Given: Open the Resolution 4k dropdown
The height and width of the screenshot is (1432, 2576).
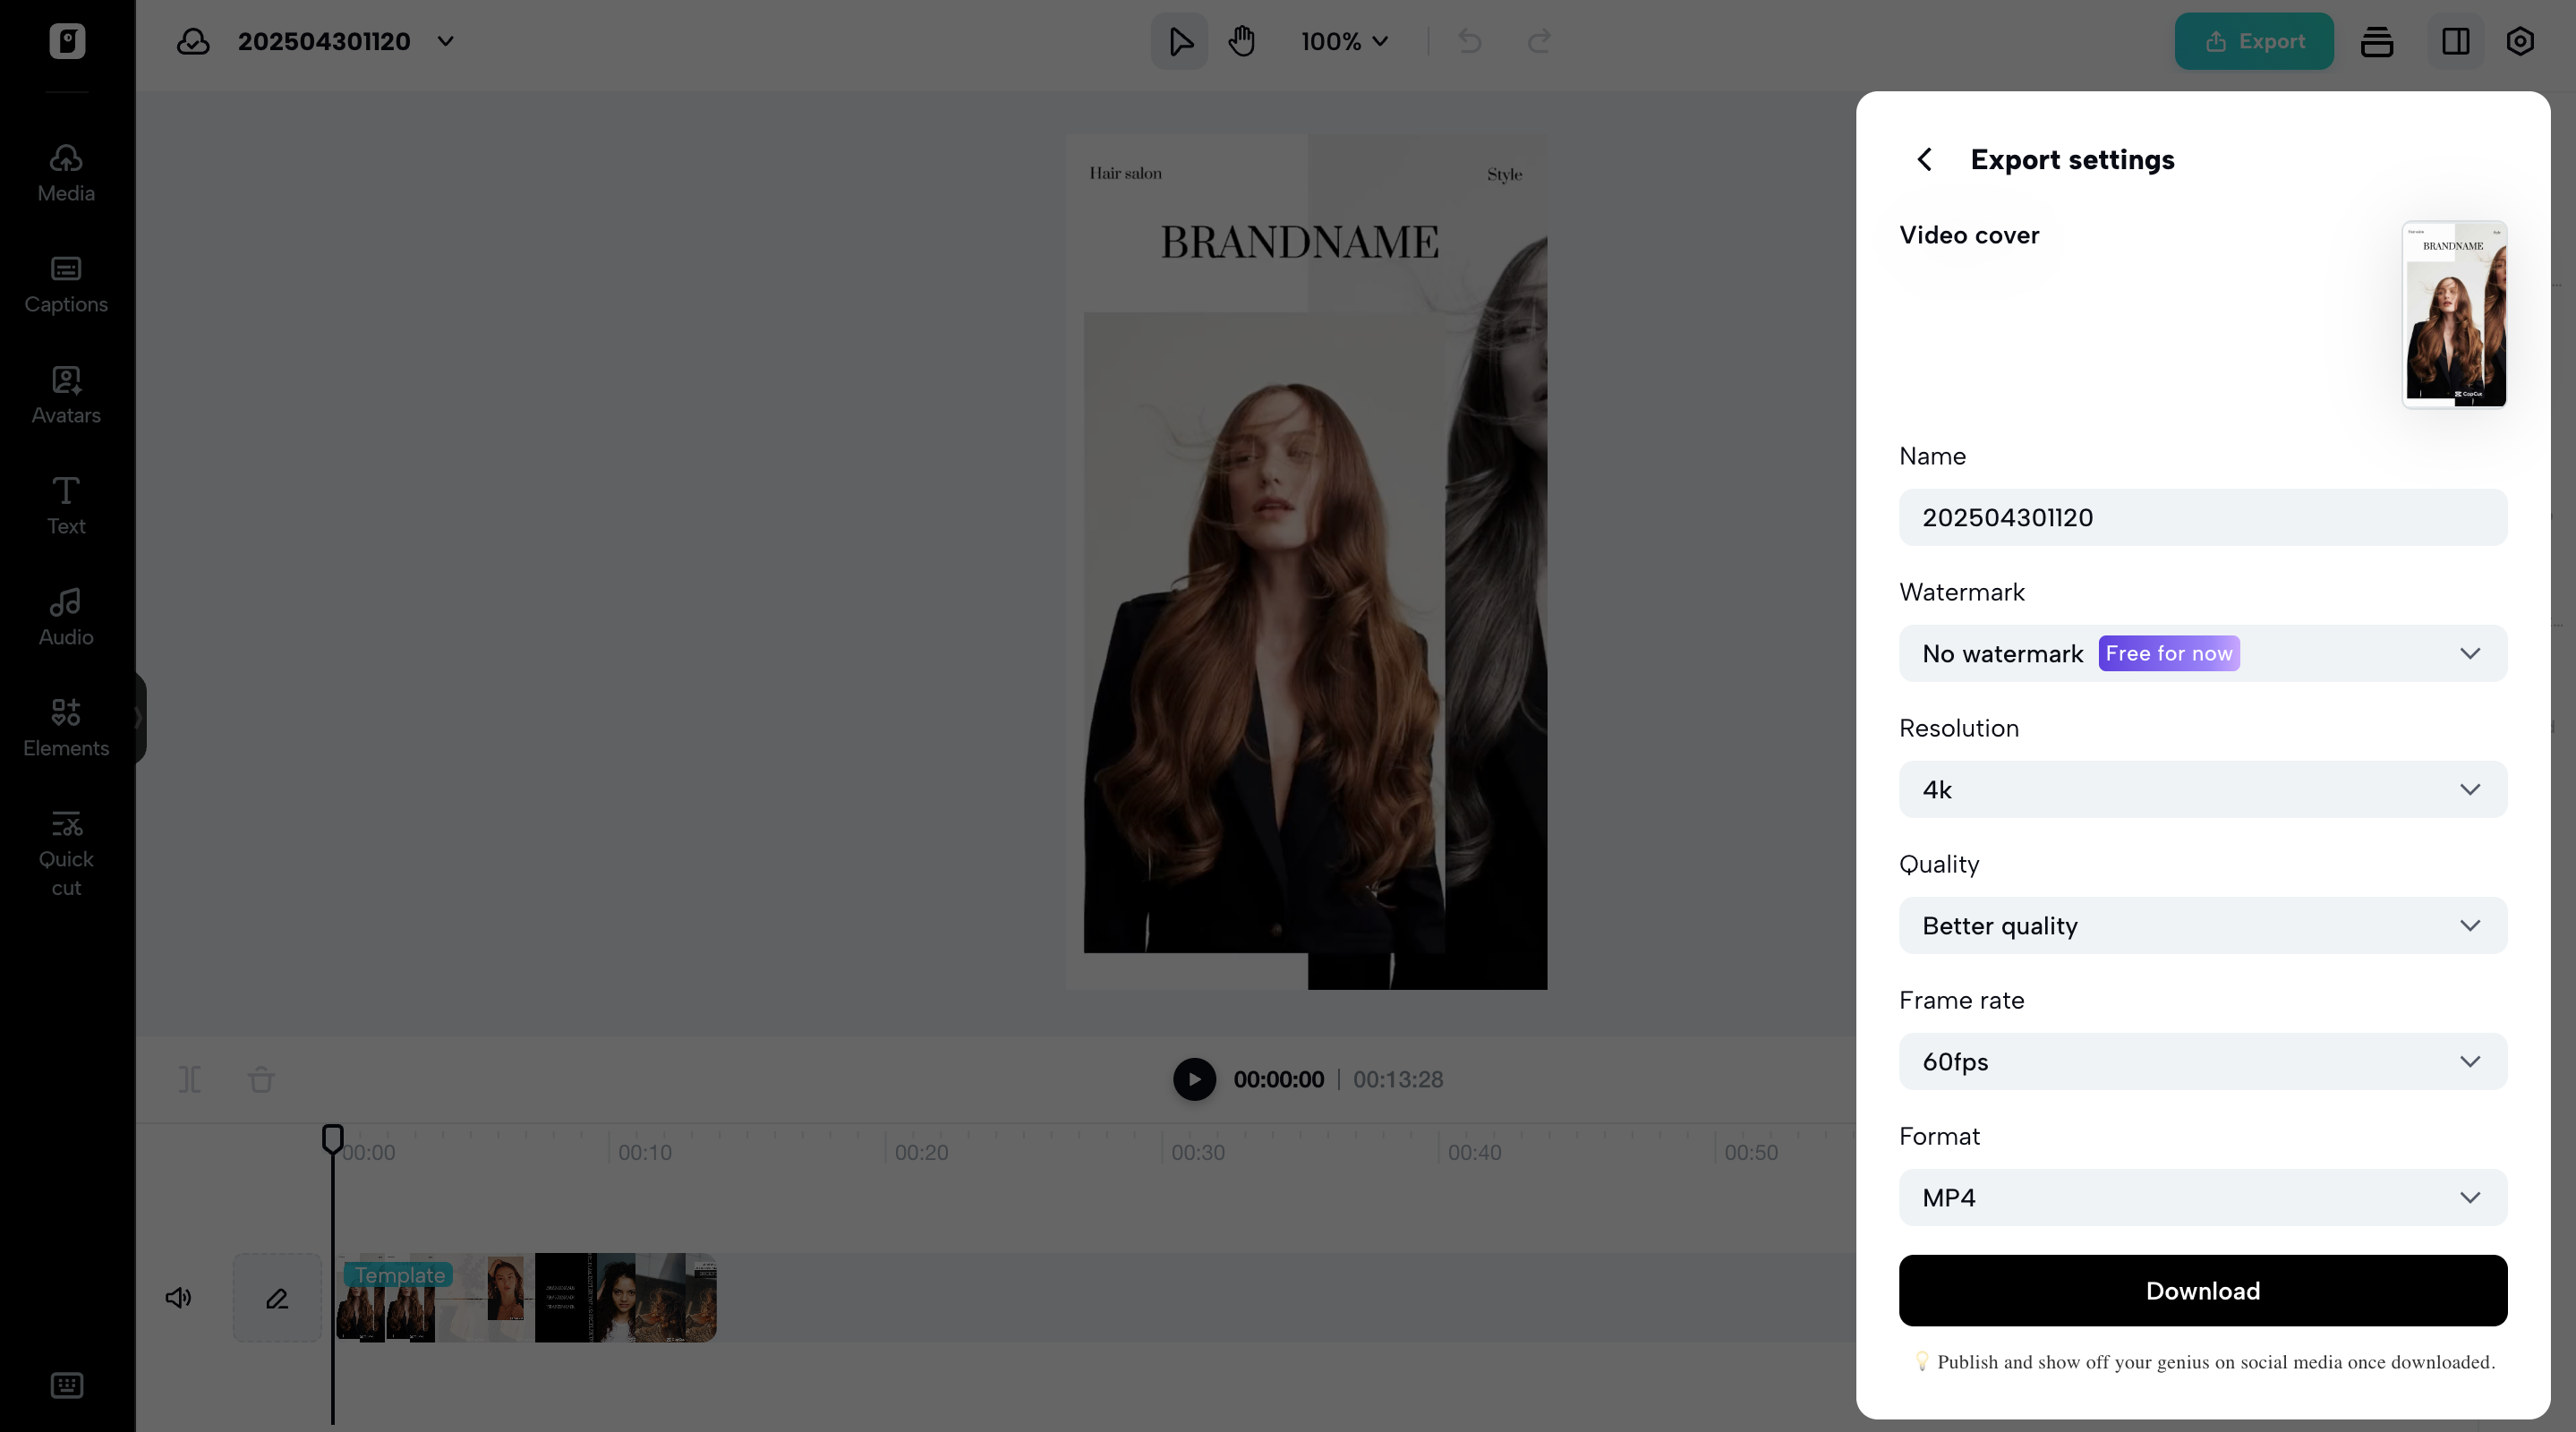Looking at the screenshot, I should (x=2203, y=790).
